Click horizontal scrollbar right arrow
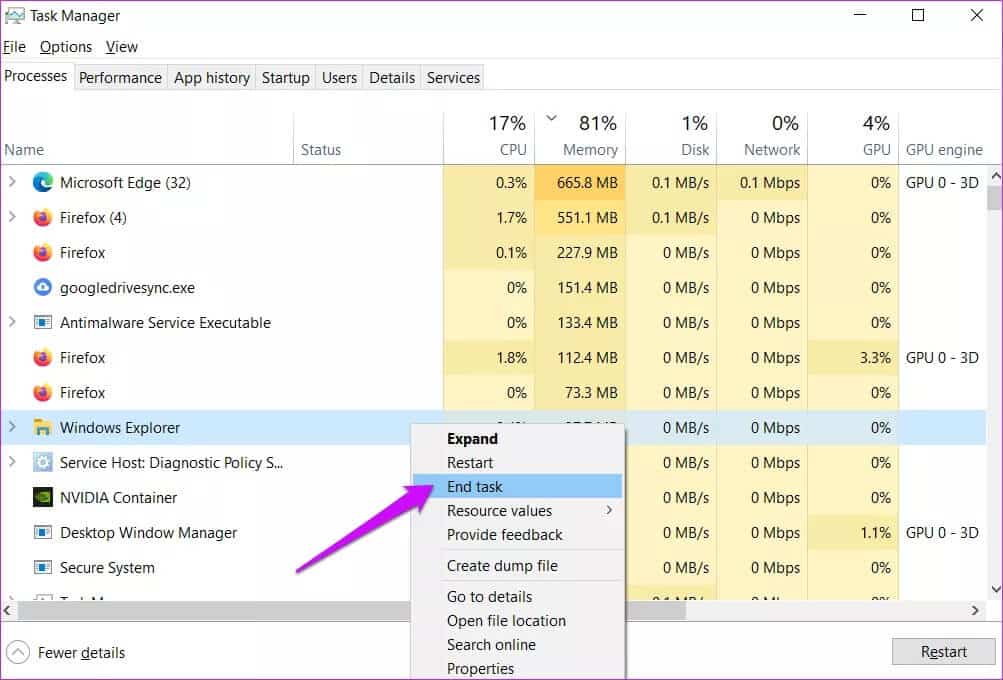Screen dimensions: 1003x680 (975, 610)
